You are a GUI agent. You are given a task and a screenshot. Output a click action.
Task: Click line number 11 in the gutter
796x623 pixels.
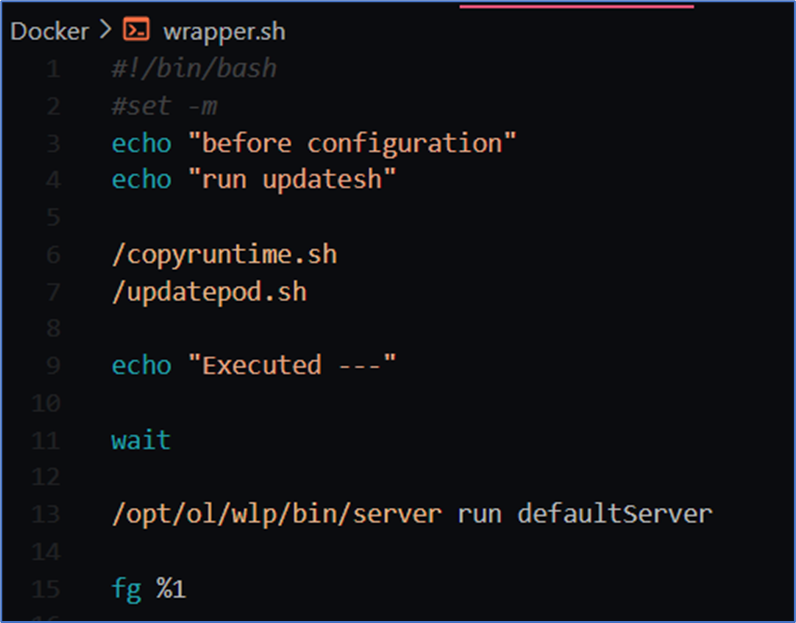48,439
